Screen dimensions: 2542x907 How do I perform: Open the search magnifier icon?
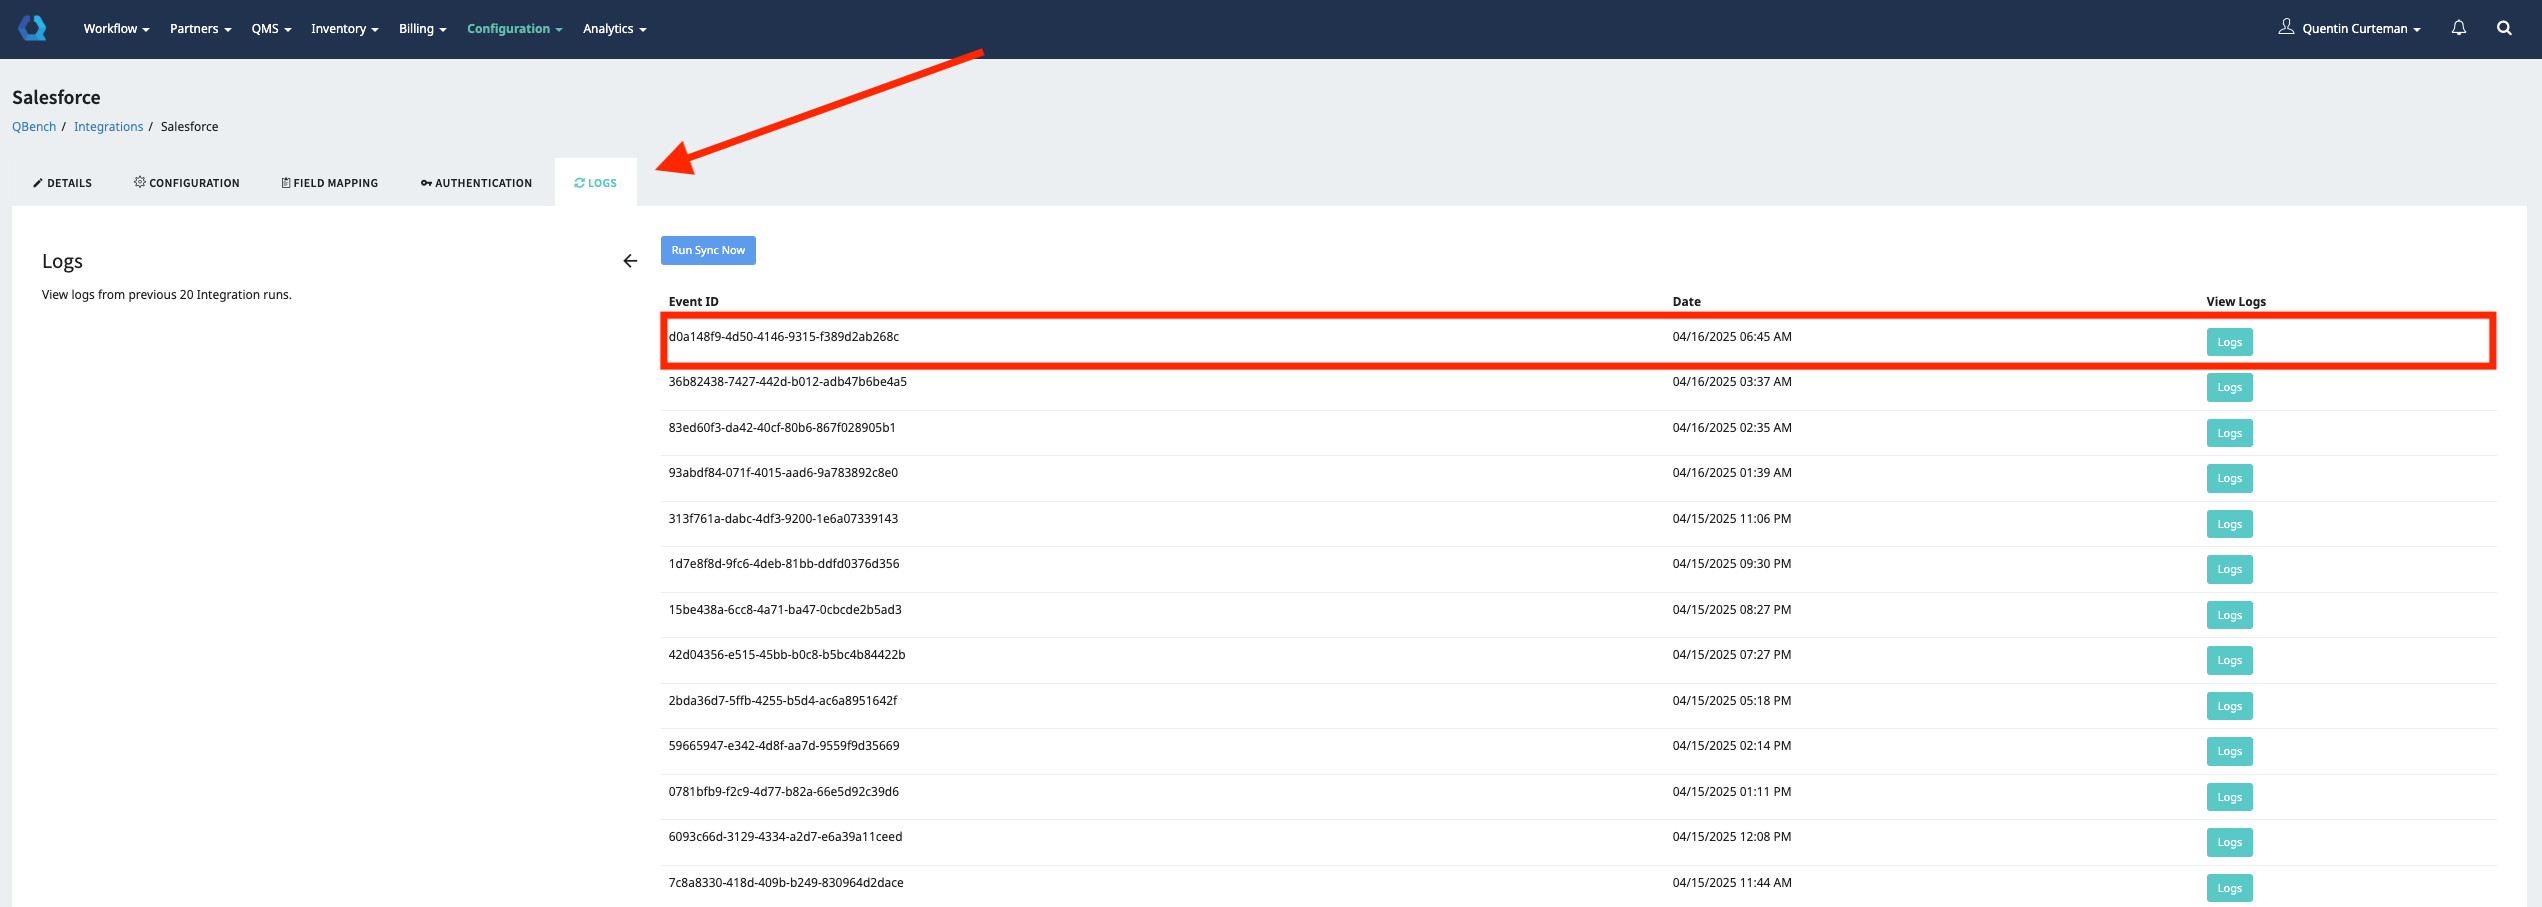pyautogui.click(x=2504, y=28)
